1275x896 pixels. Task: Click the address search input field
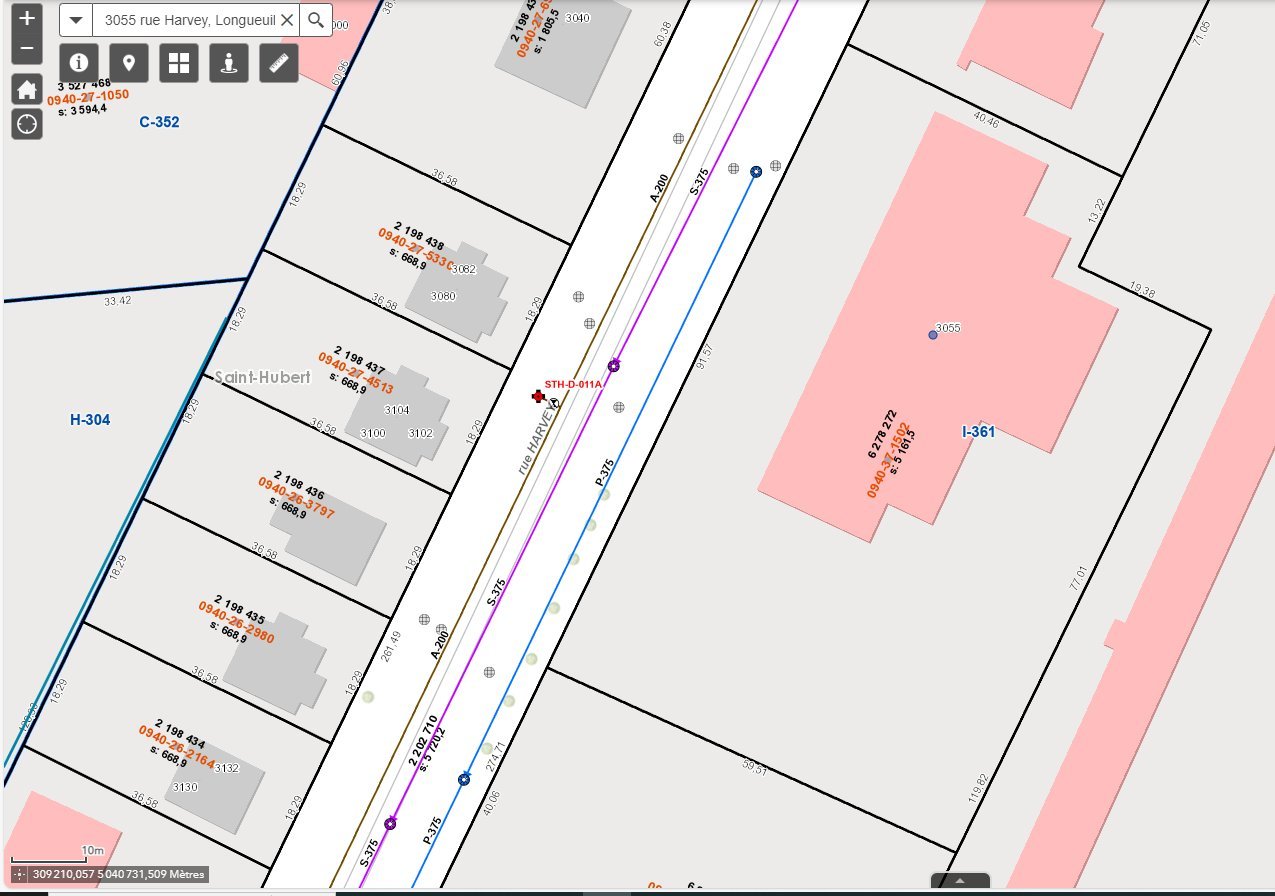tap(185, 20)
